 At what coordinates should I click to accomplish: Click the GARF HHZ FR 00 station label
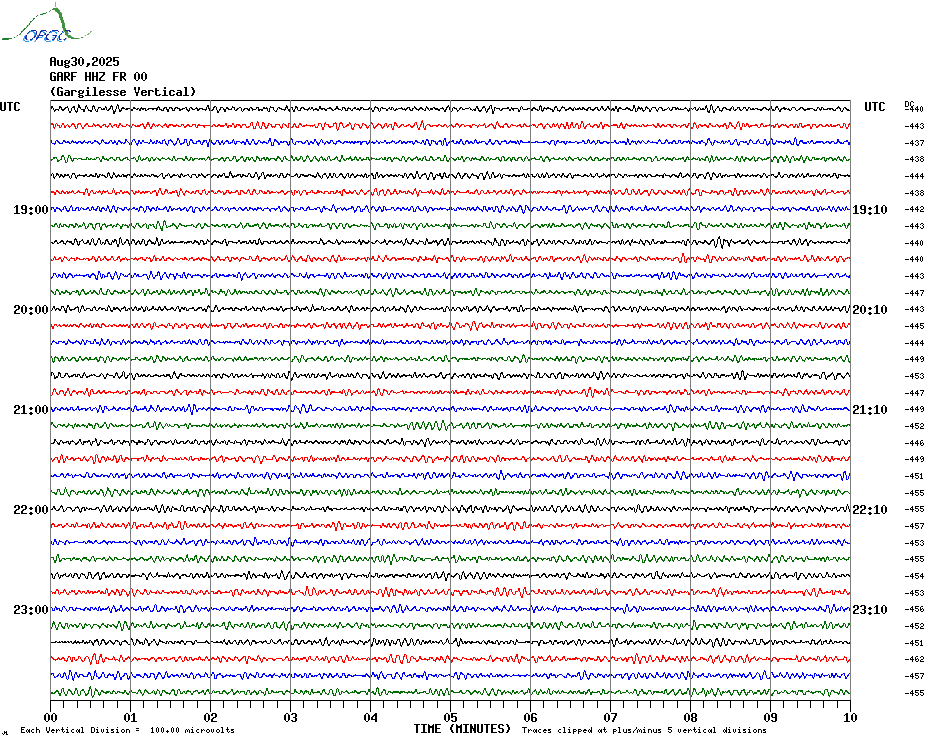pos(98,77)
